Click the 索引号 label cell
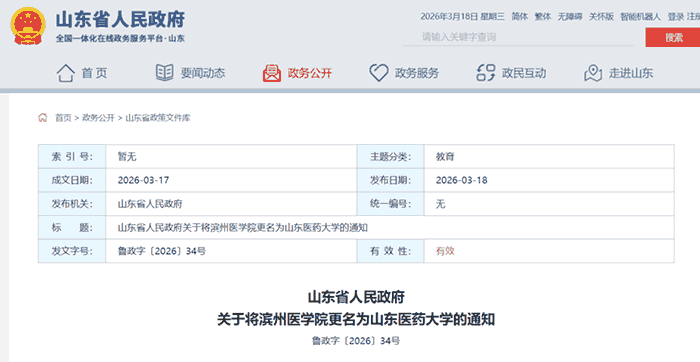 pyautogui.click(x=72, y=157)
